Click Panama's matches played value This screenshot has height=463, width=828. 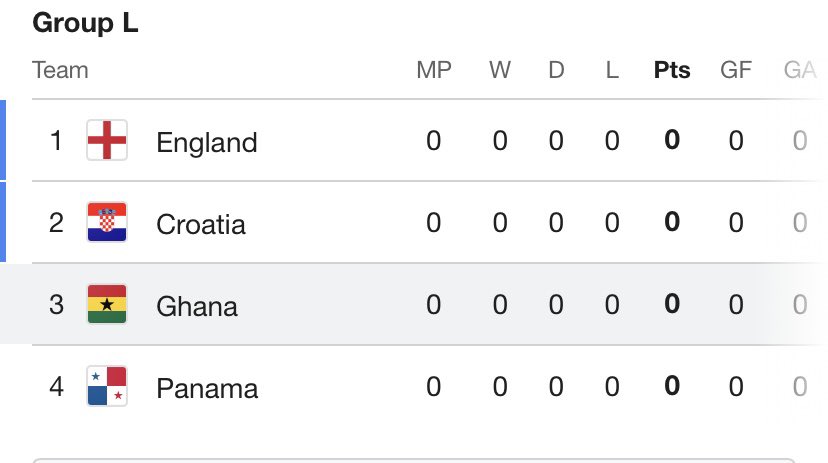click(x=433, y=387)
